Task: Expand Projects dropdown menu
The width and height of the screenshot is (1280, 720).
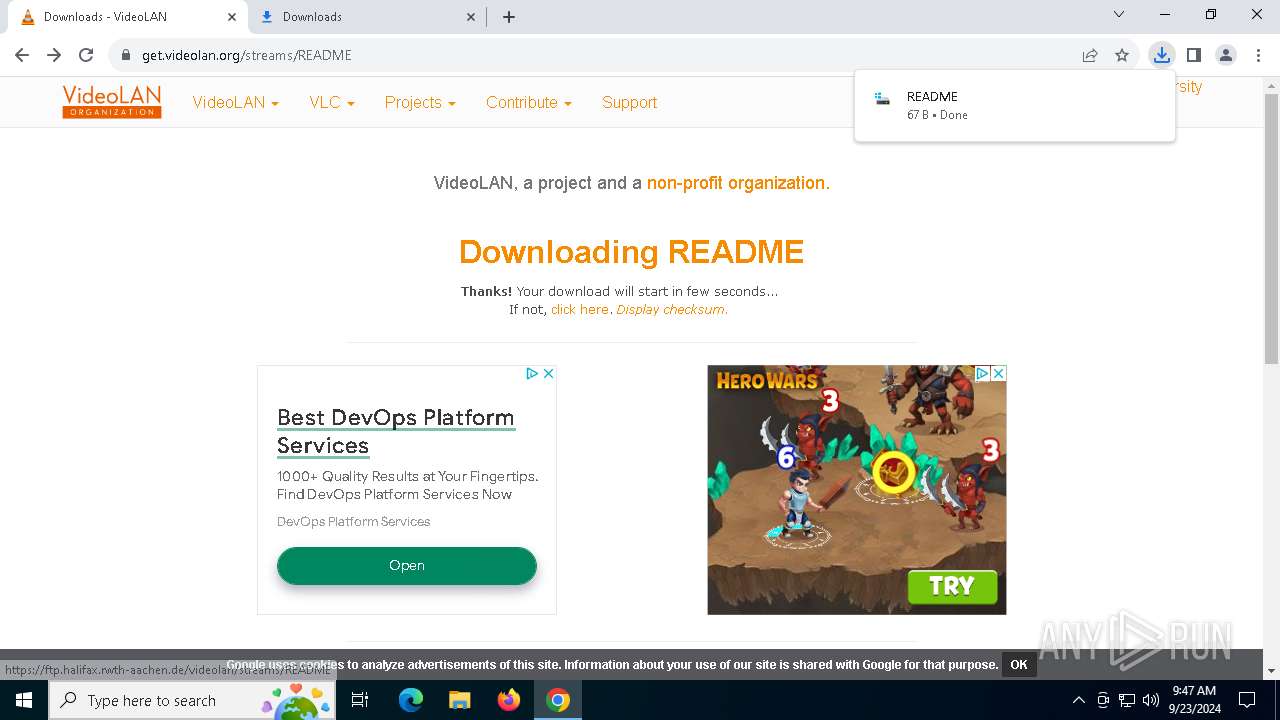Action: click(420, 102)
